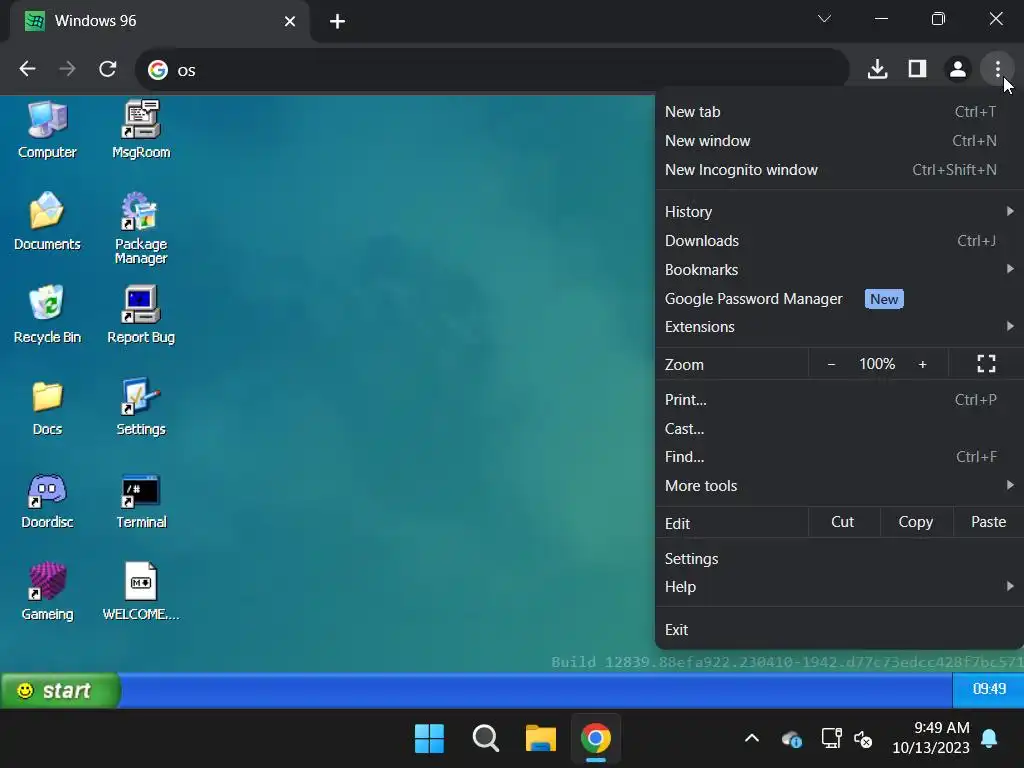
Task: Select the Docs folder icon
Action: coord(47,407)
